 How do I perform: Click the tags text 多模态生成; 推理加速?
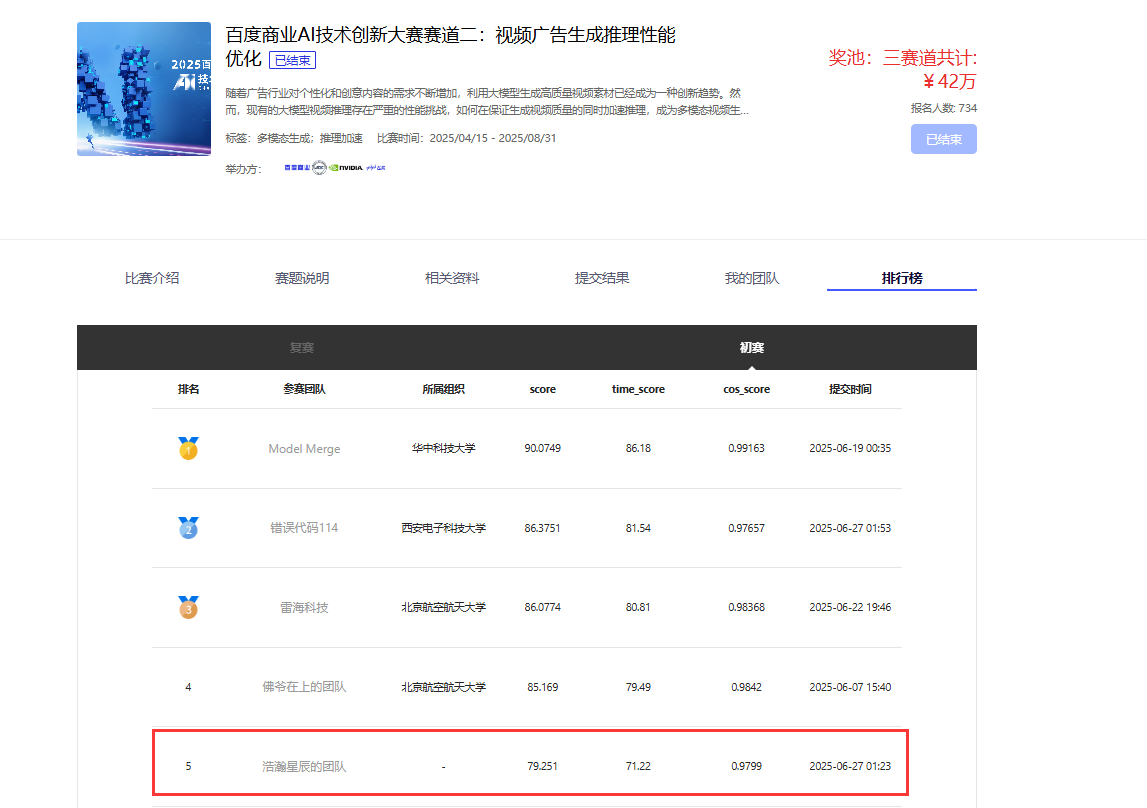click(x=310, y=138)
